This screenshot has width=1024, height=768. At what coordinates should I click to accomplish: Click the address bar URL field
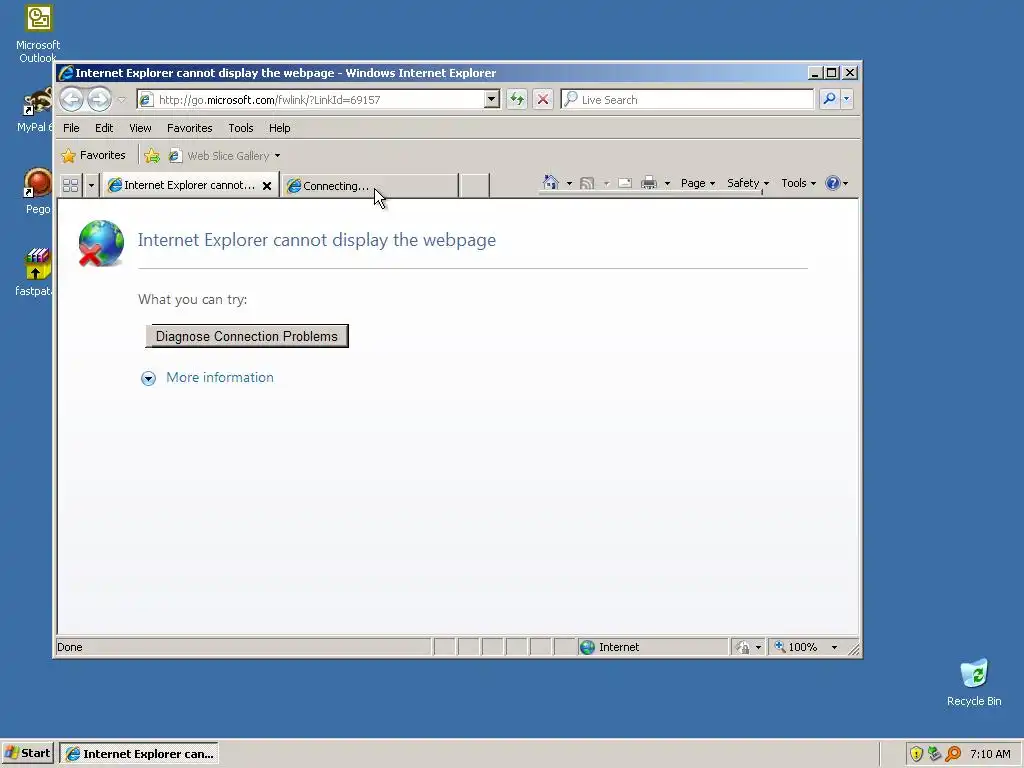[320, 99]
